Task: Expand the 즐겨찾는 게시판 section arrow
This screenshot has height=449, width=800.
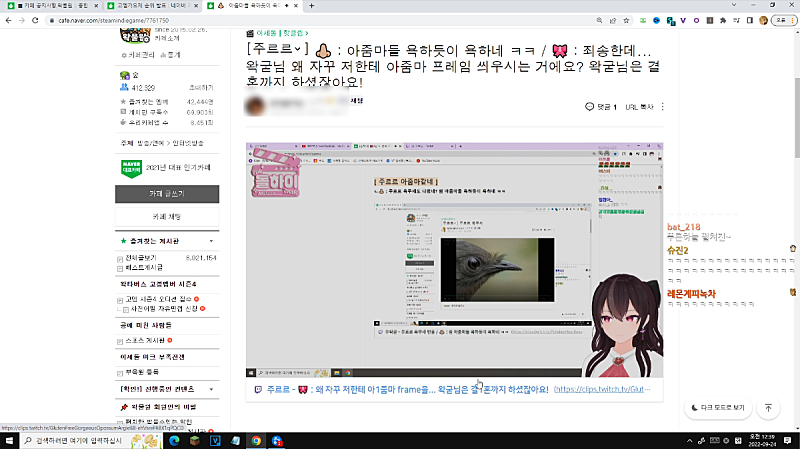Action: [210, 242]
